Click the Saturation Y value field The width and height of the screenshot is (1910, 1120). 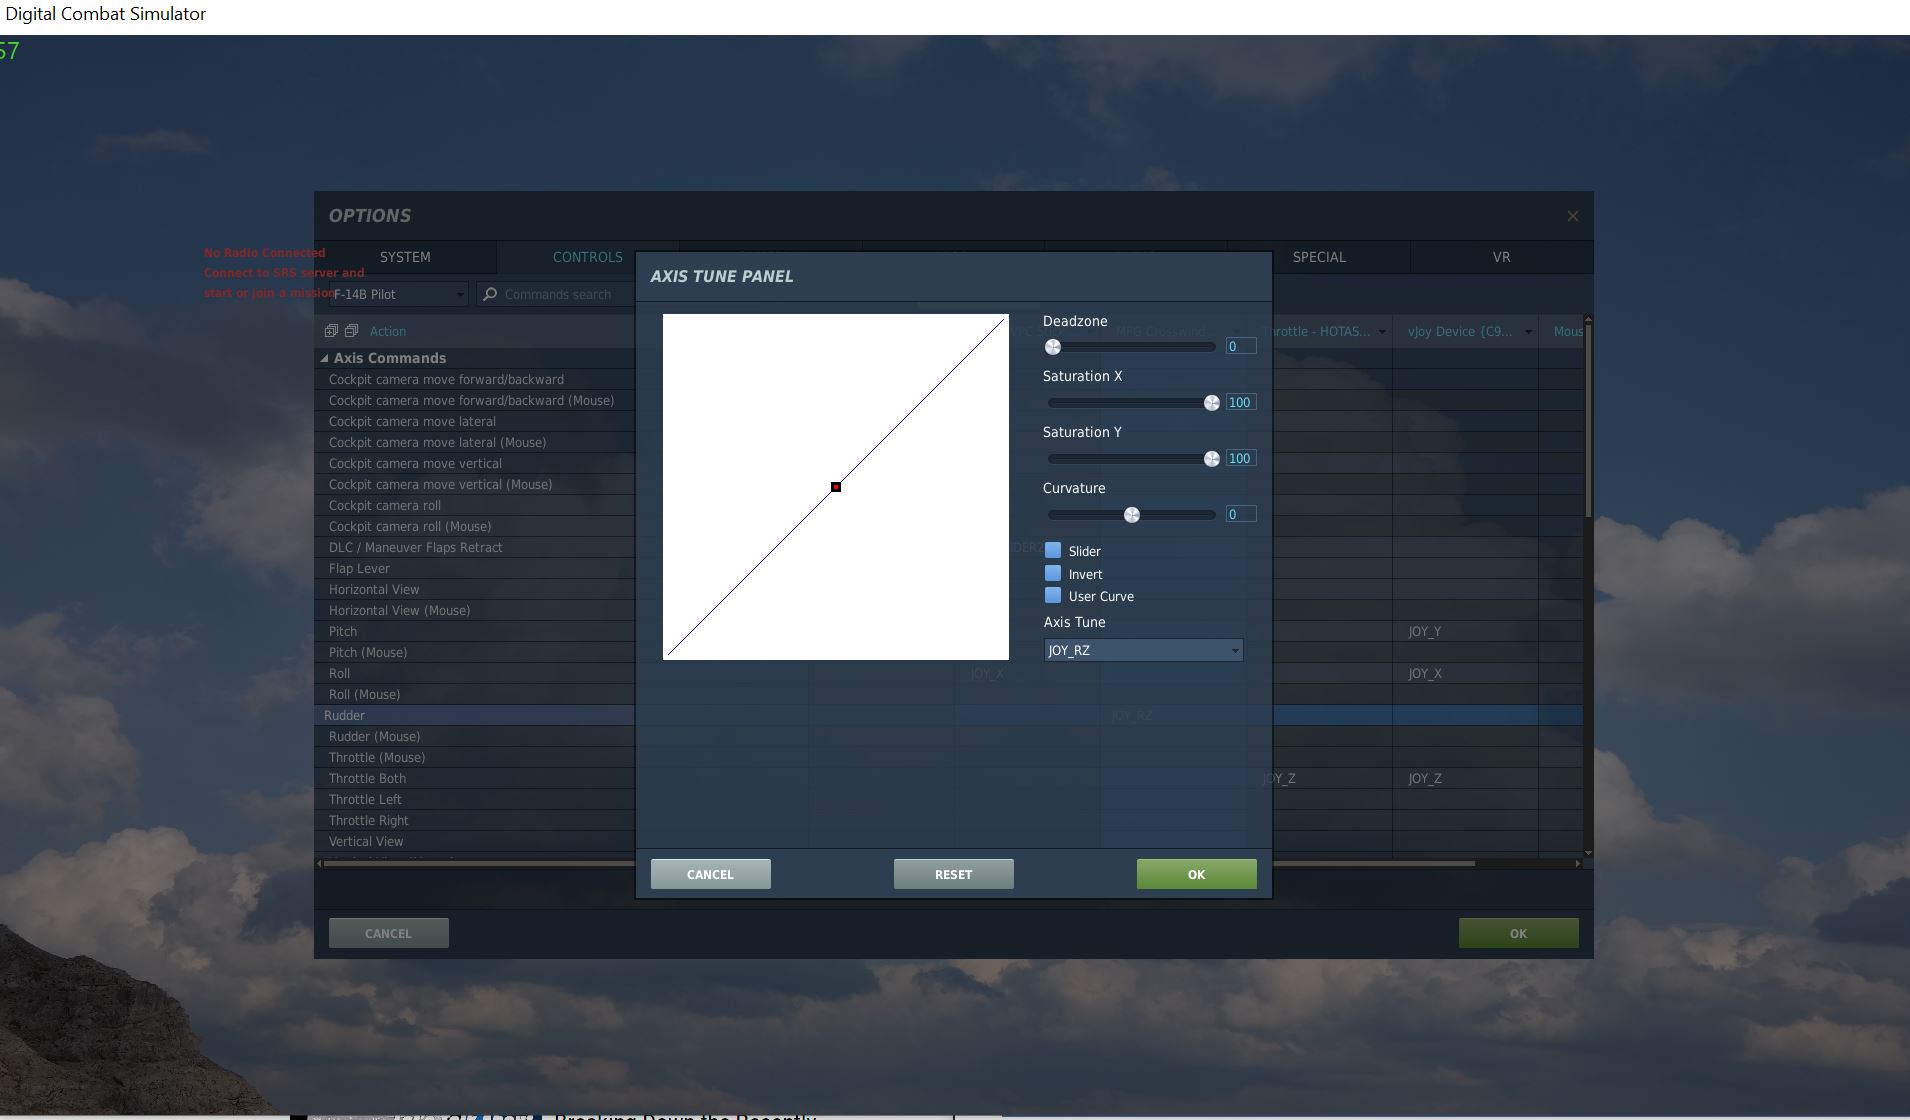point(1241,458)
